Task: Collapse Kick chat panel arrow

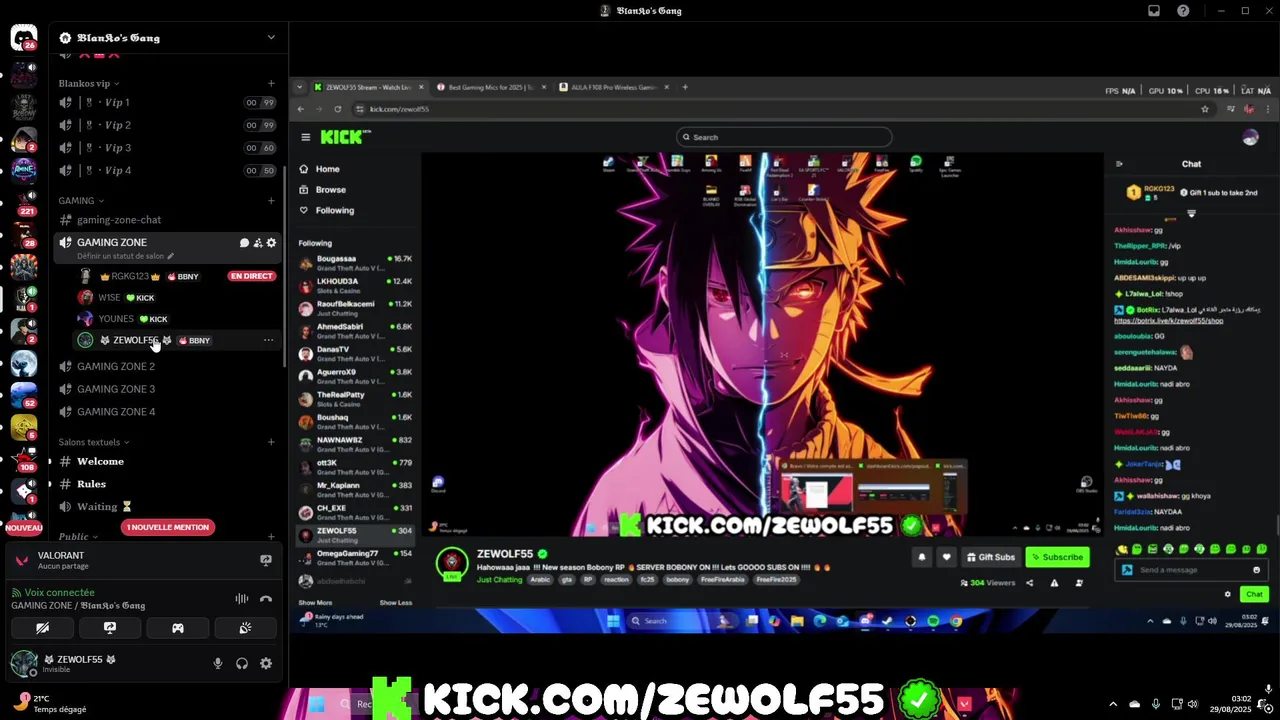Action: point(1119,164)
